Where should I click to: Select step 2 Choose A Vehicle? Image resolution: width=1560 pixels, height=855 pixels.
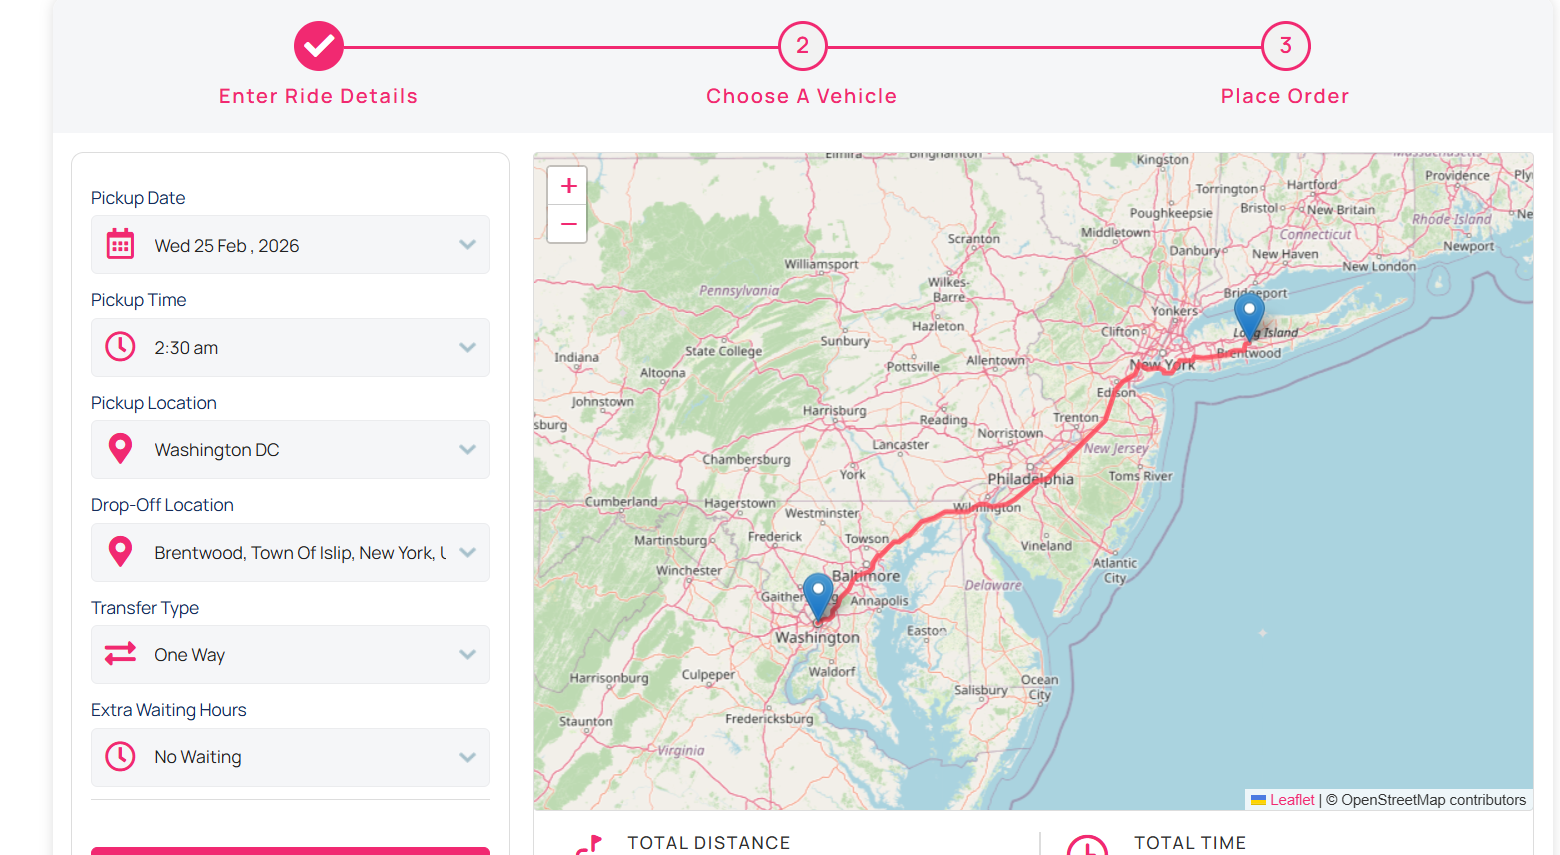(x=802, y=47)
